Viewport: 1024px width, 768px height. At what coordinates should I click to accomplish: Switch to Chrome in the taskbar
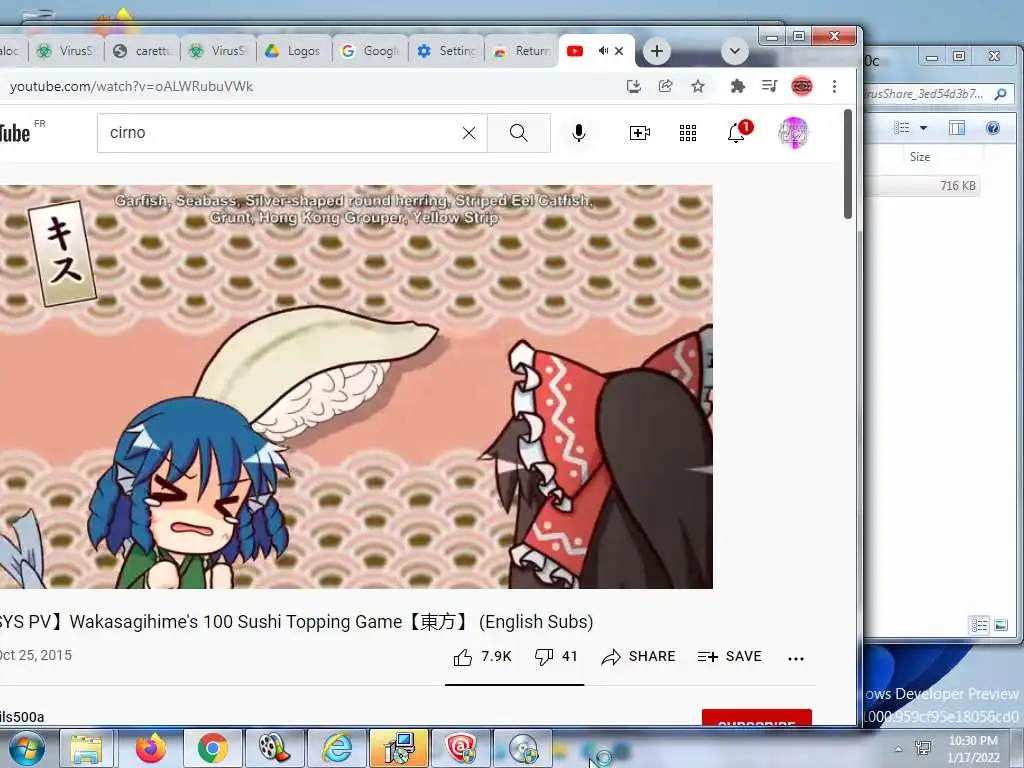point(212,748)
